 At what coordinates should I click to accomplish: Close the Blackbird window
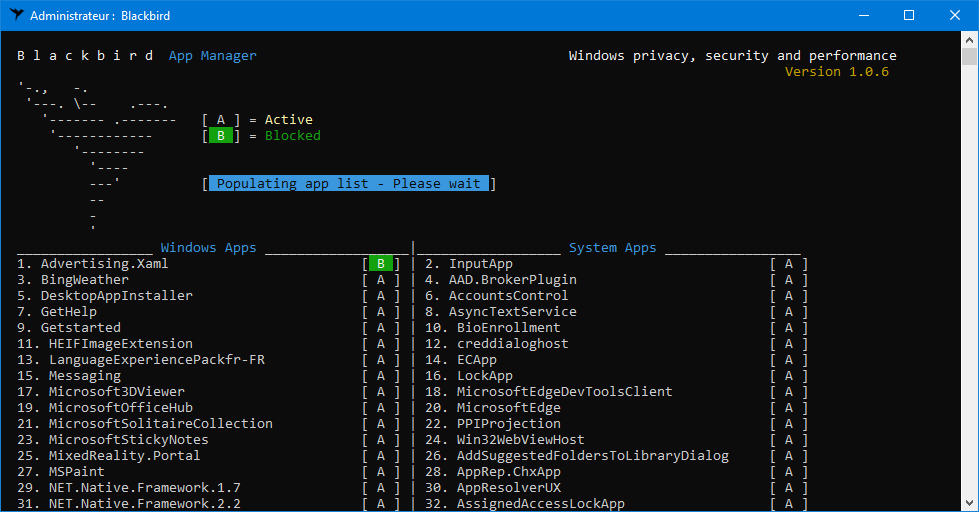point(955,15)
